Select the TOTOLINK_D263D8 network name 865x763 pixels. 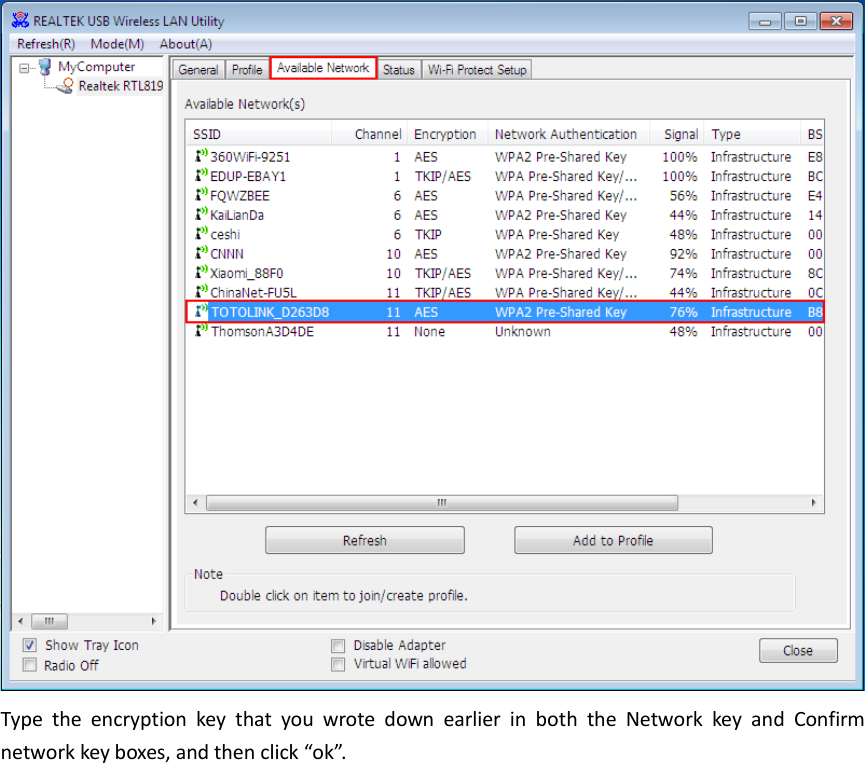pyautogui.click(x=270, y=312)
